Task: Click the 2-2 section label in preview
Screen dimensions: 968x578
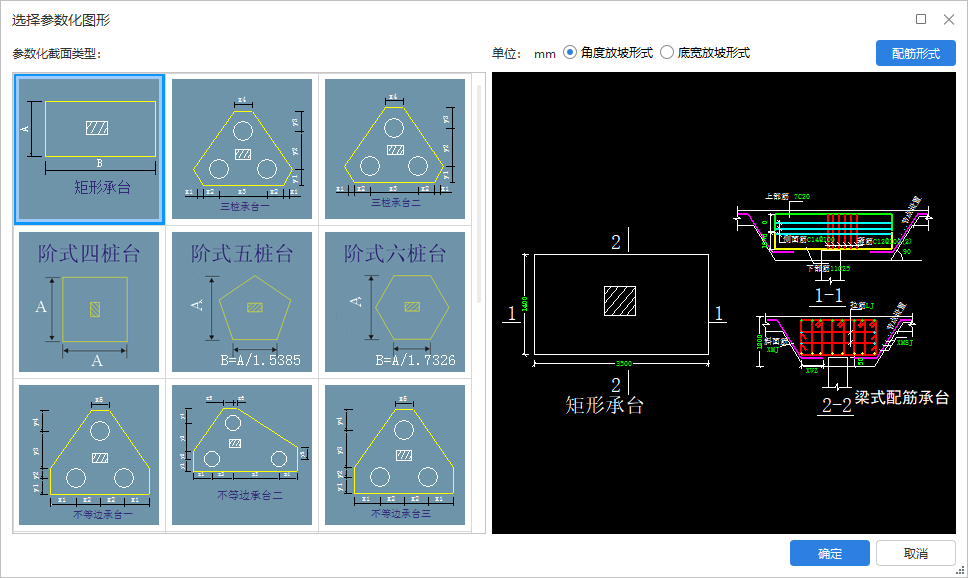Action: pos(837,405)
